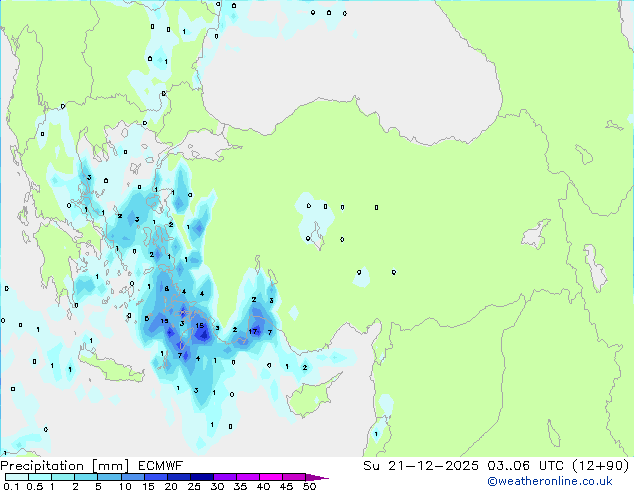Pick the 2–5 mm legend swatch
The height and width of the screenshot is (490, 634).
click(x=86, y=477)
